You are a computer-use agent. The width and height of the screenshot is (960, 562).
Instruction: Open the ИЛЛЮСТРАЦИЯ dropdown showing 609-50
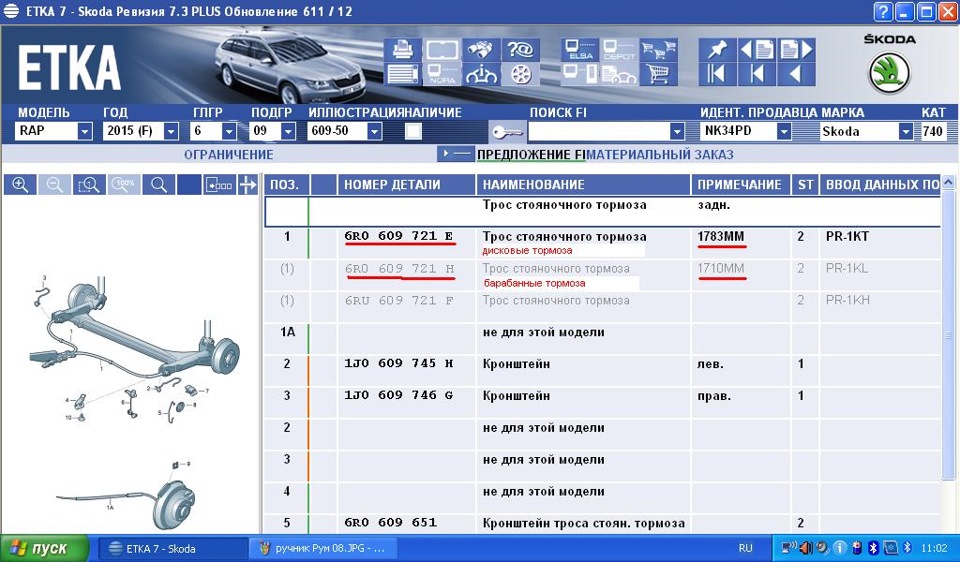375,131
